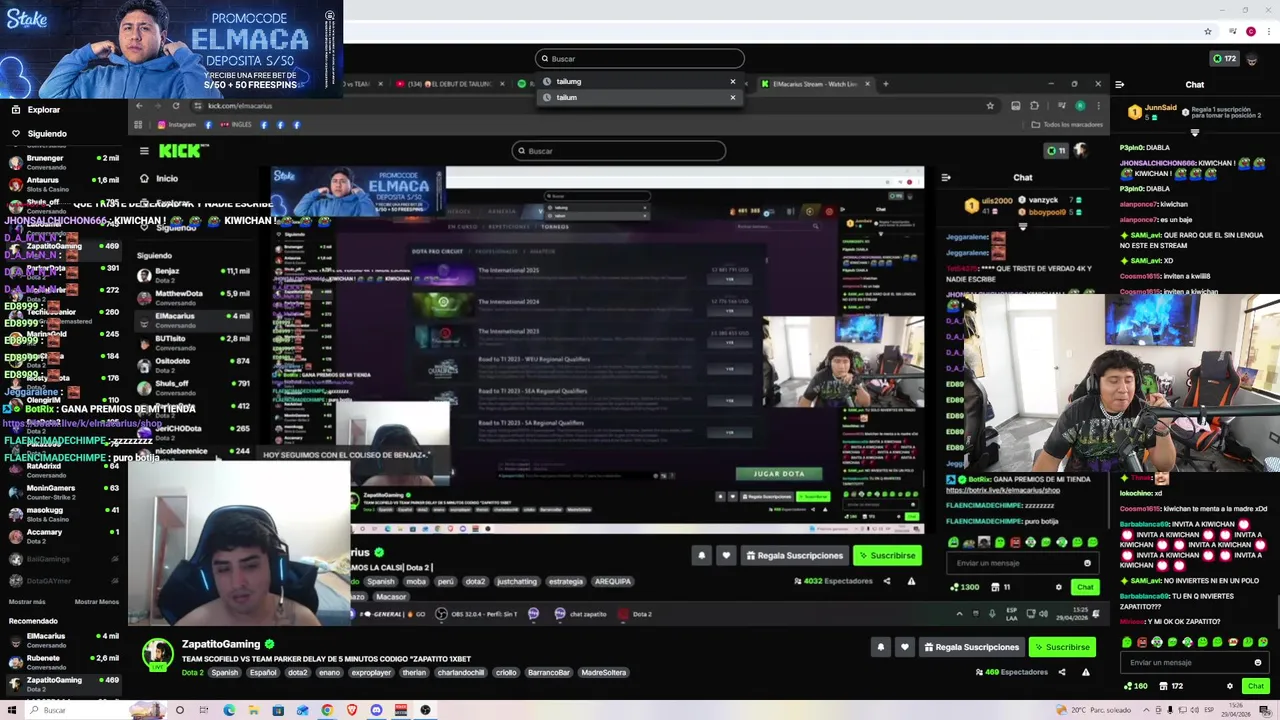The image size is (1280, 720).
Task: Collapse the list with Mostrar Menos
Action: (x=97, y=602)
